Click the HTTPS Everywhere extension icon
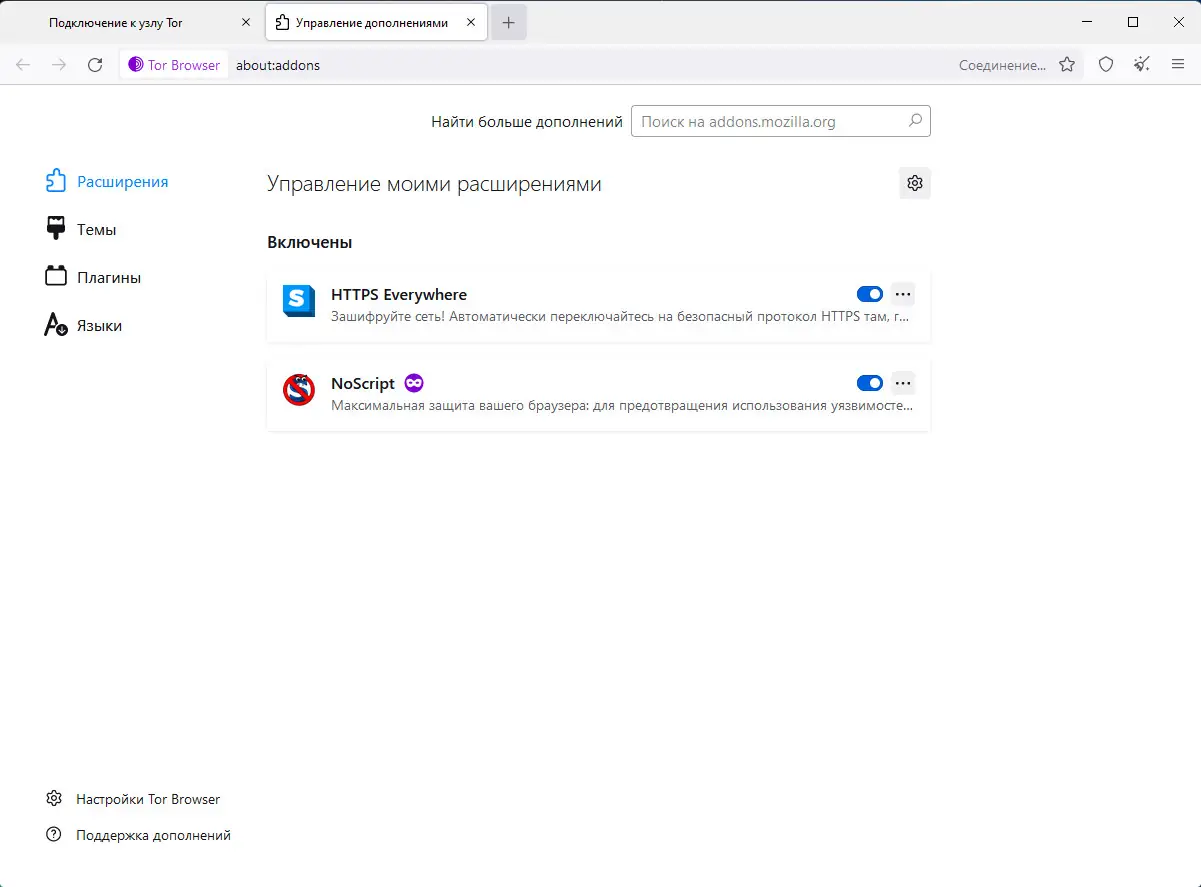 point(299,301)
